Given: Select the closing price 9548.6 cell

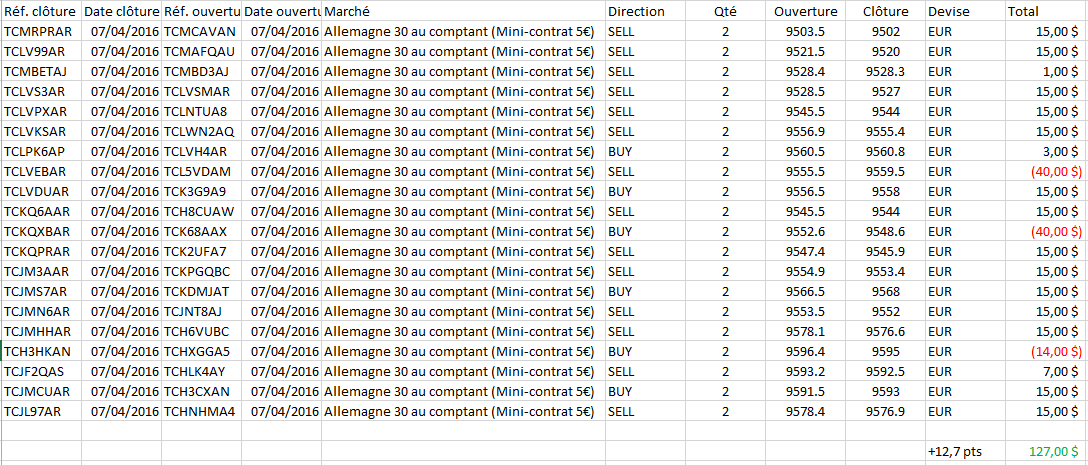Looking at the screenshot, I should pyautogui.click(x=885, y=231).
